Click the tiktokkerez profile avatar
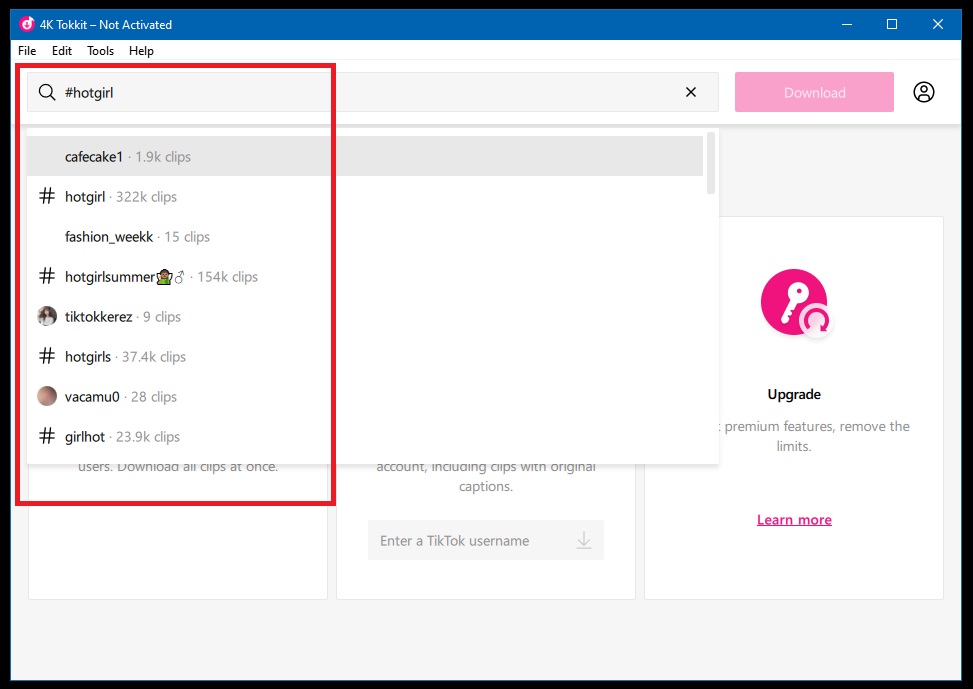Image resolution: width=973 pixels, height=689 pixels. (46, 316)
